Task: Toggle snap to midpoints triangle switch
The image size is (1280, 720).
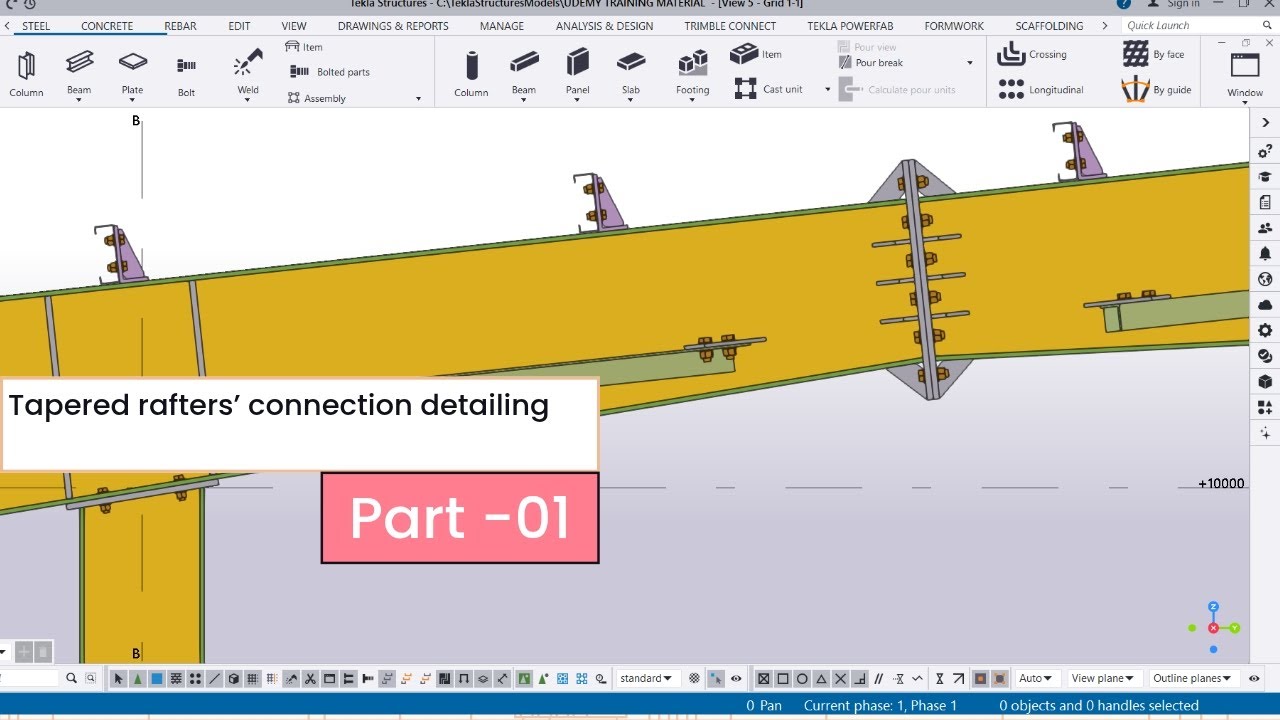Action: pyautogui.click(x=821, y=679)
